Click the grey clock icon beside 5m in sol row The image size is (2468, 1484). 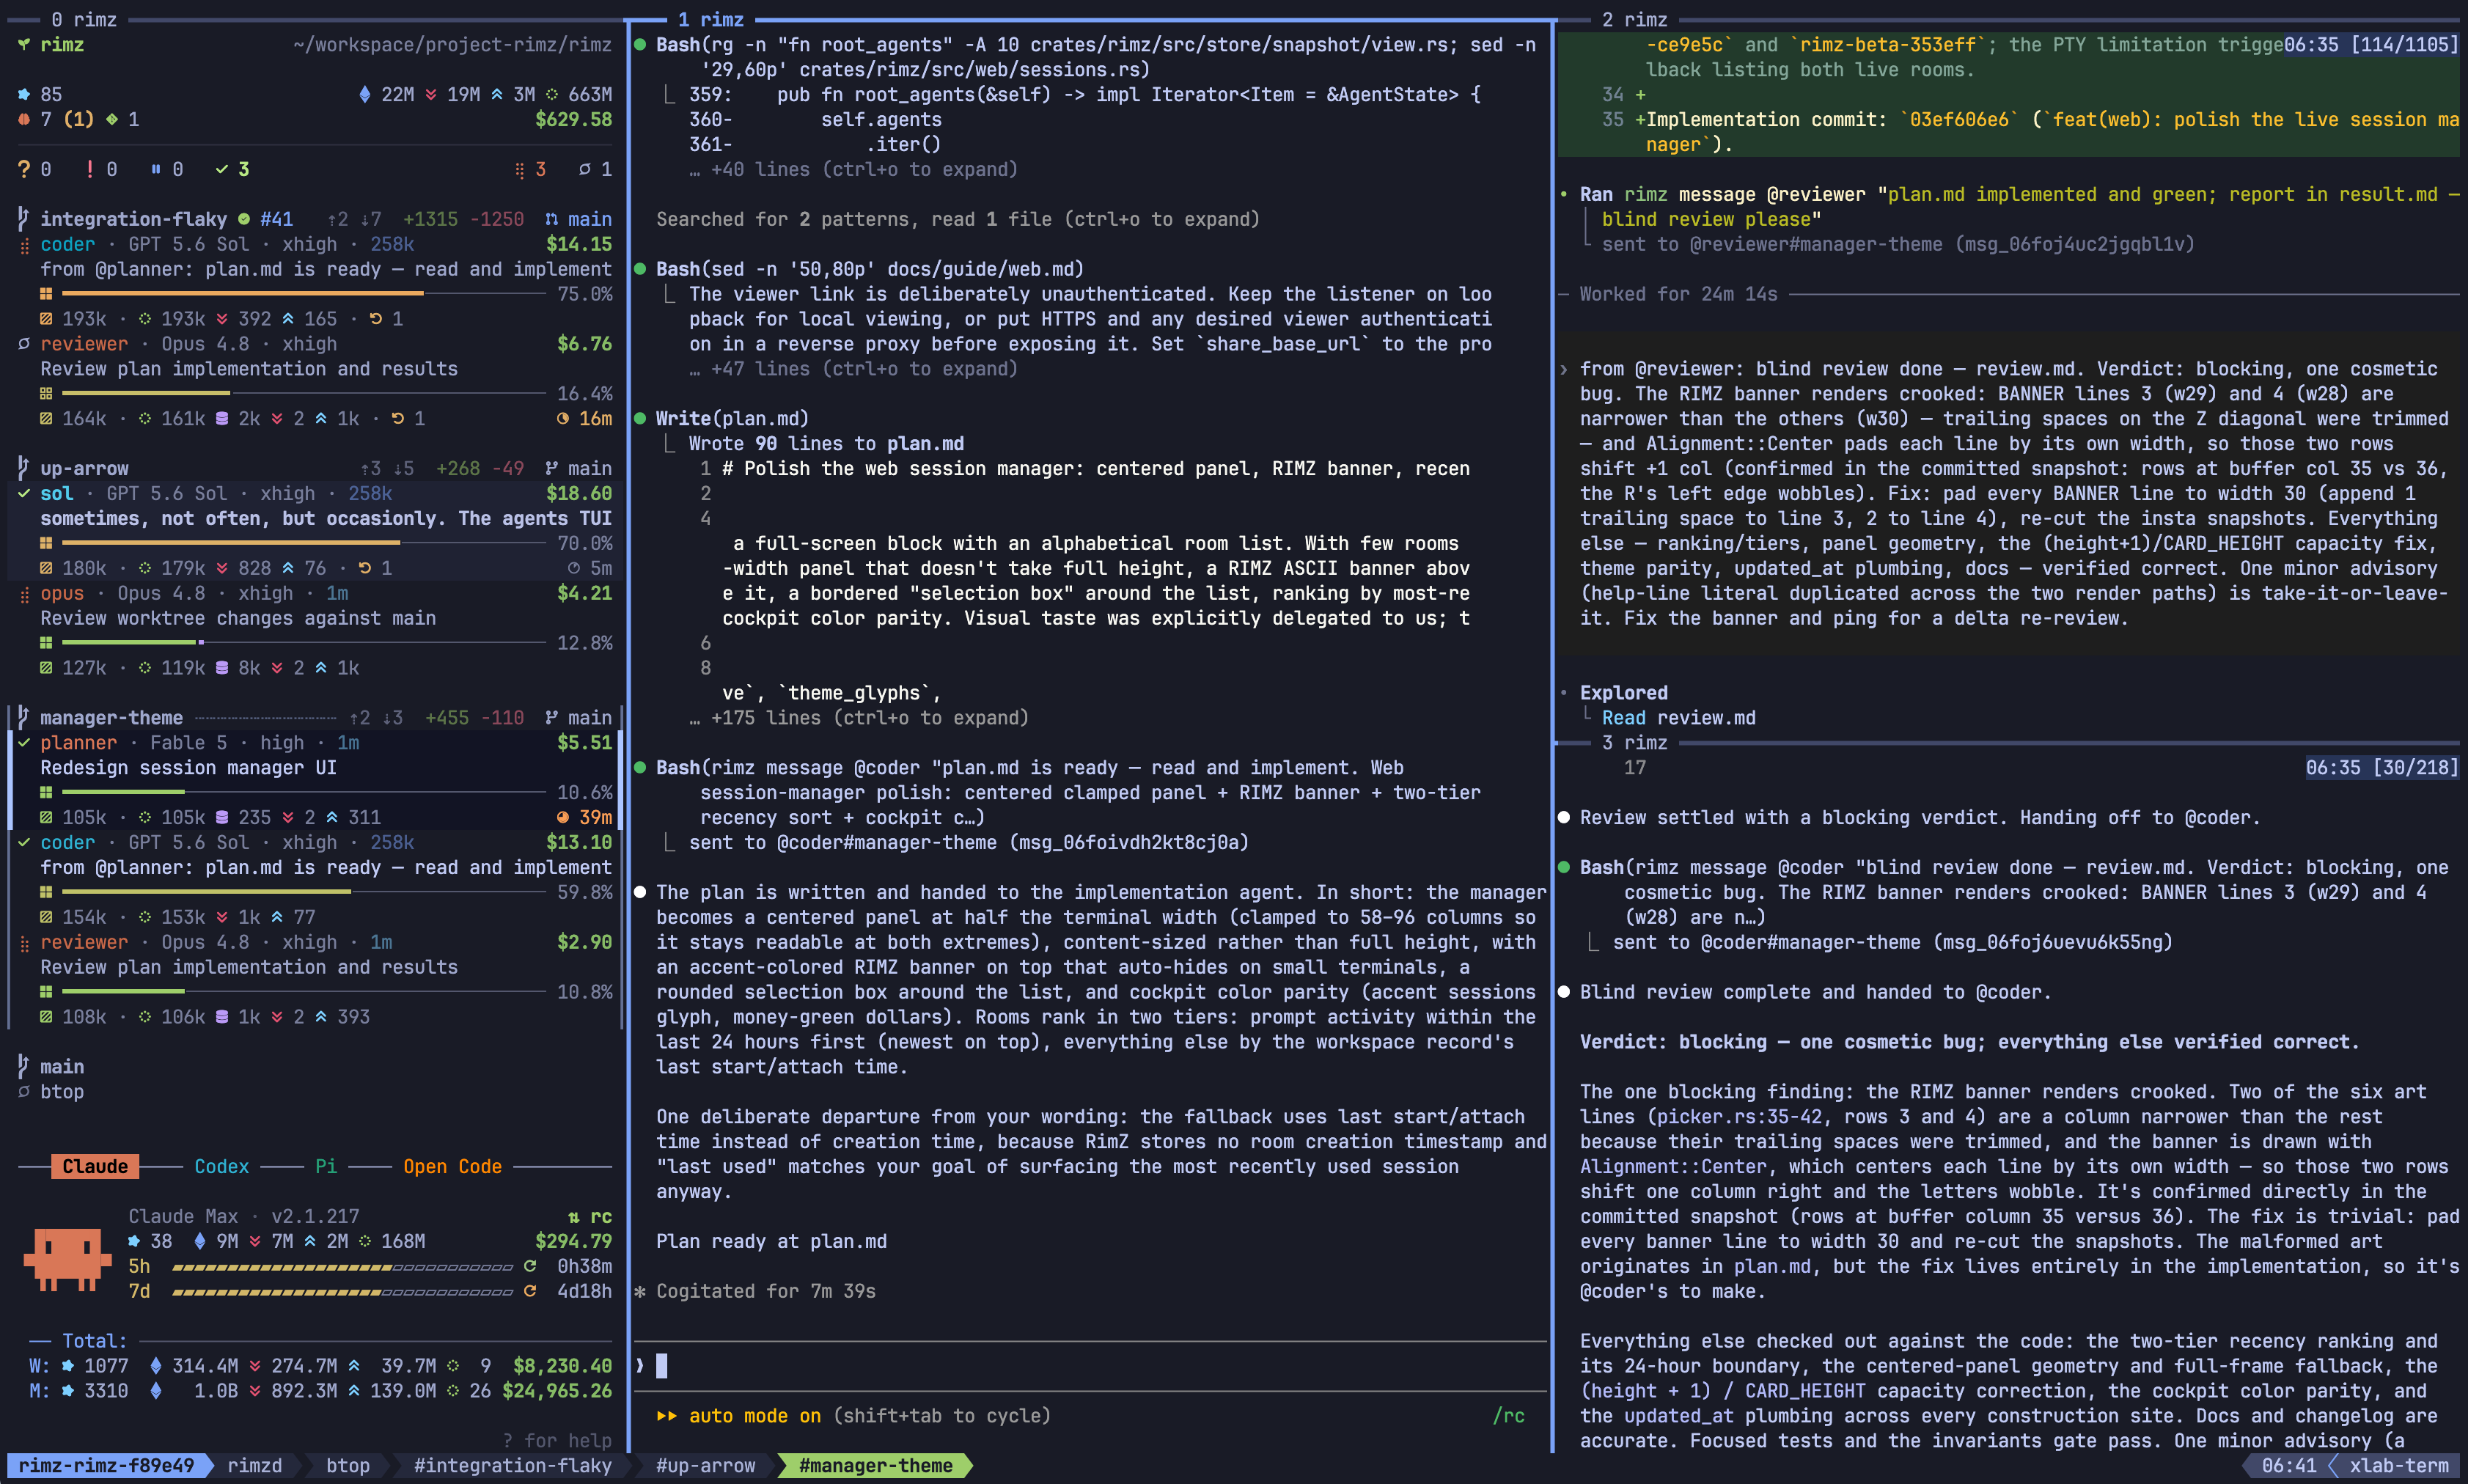(x=574, y=568)
